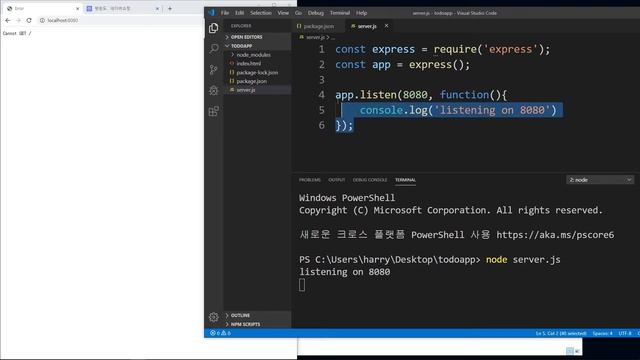Open the Debug menu
Viewport: 640px width, 360px height.
[316, 13]
